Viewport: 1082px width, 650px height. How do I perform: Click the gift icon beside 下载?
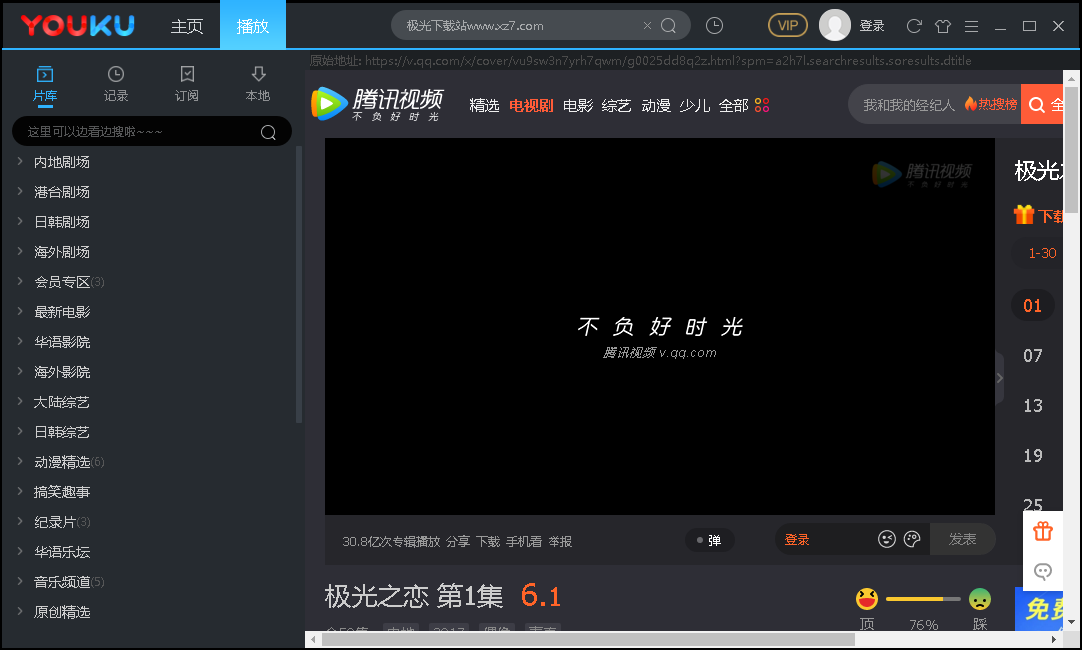pos(1024,215)
